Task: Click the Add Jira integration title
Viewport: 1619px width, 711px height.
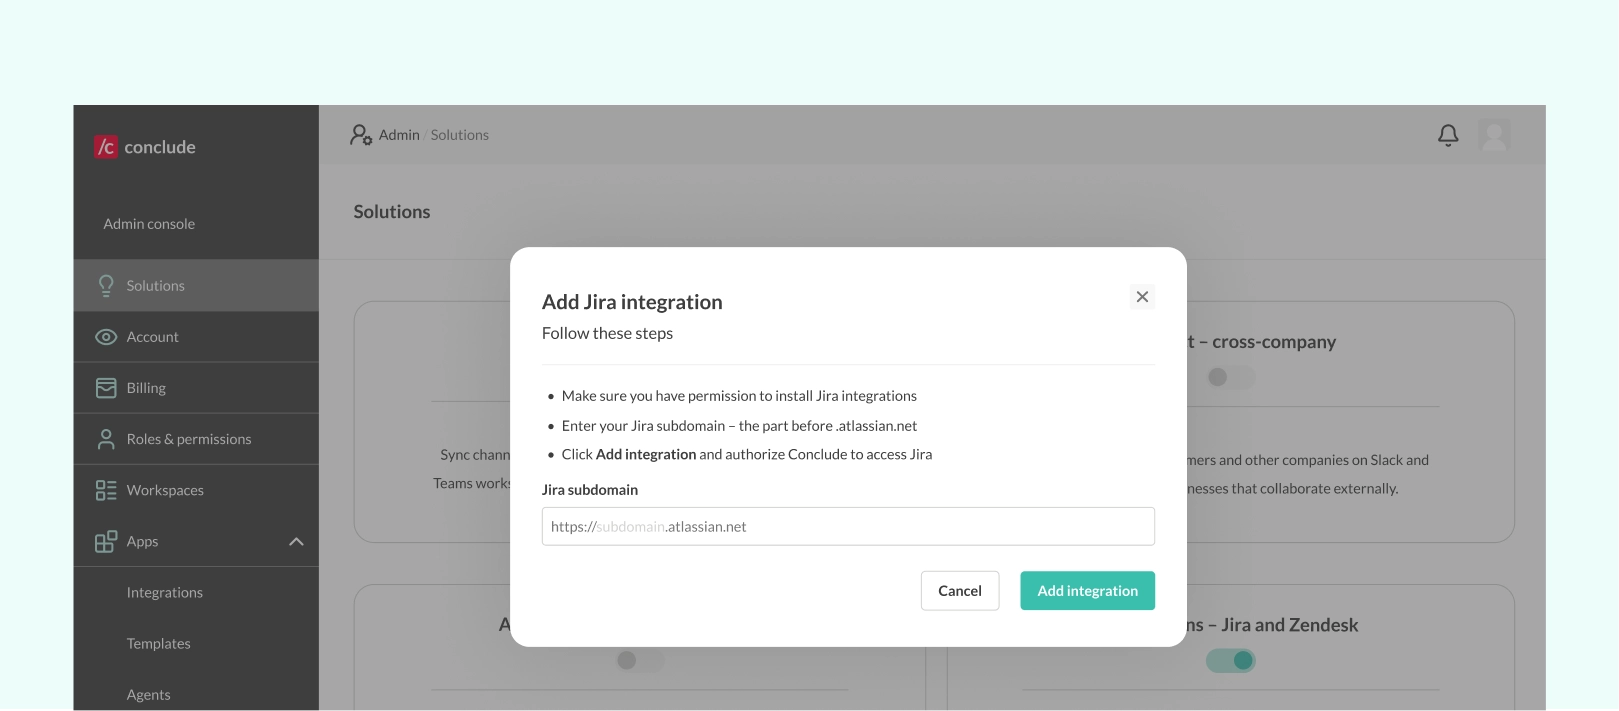Action: (x=632, y=302)
